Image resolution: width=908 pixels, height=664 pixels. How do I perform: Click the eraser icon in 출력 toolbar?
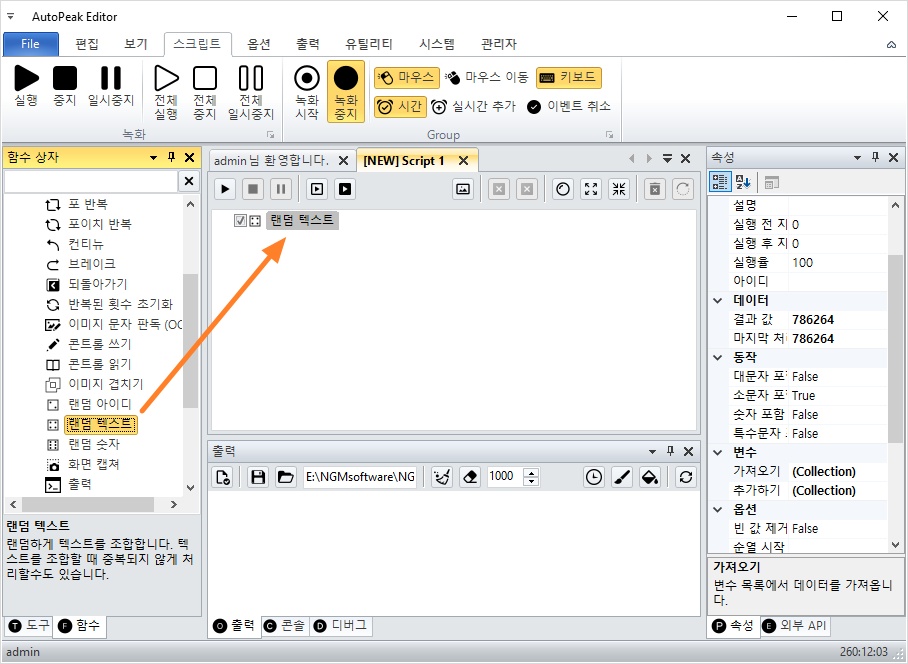[470, 477]
